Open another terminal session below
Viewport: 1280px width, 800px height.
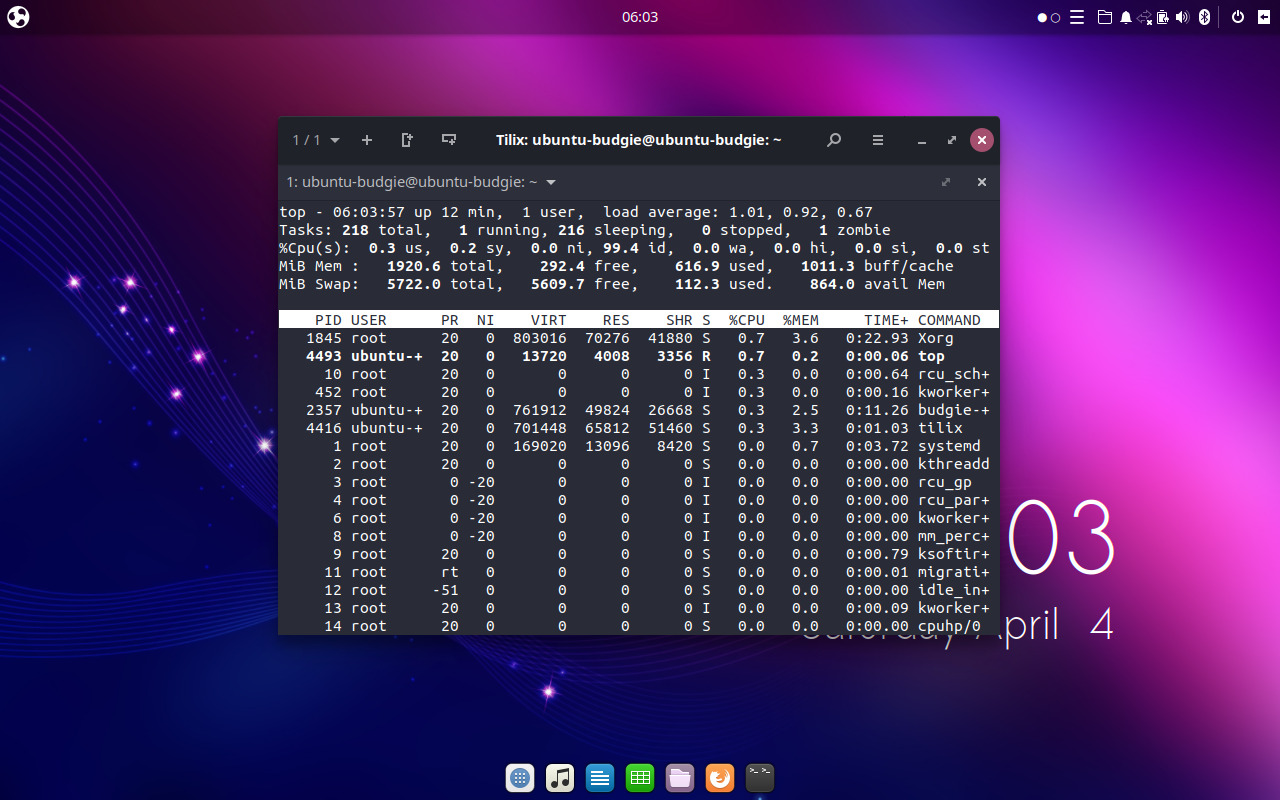pyautogui.click(x=448, y=140)
